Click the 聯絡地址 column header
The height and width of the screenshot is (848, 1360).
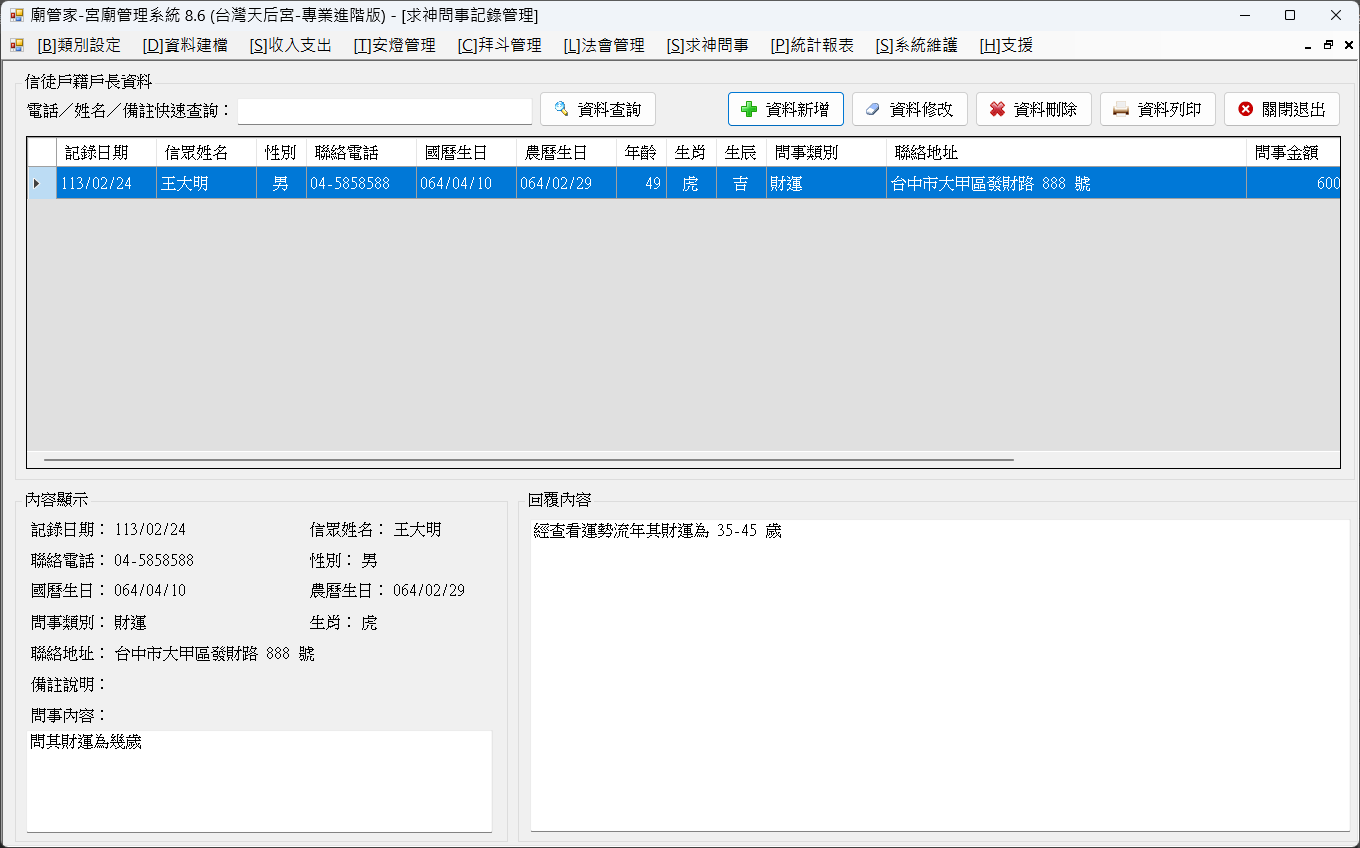pos(1066,152)
